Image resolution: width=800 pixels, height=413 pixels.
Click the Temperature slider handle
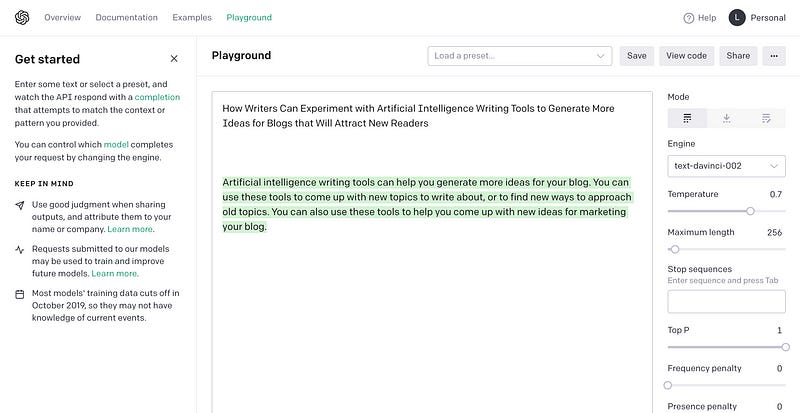point(750,211)
